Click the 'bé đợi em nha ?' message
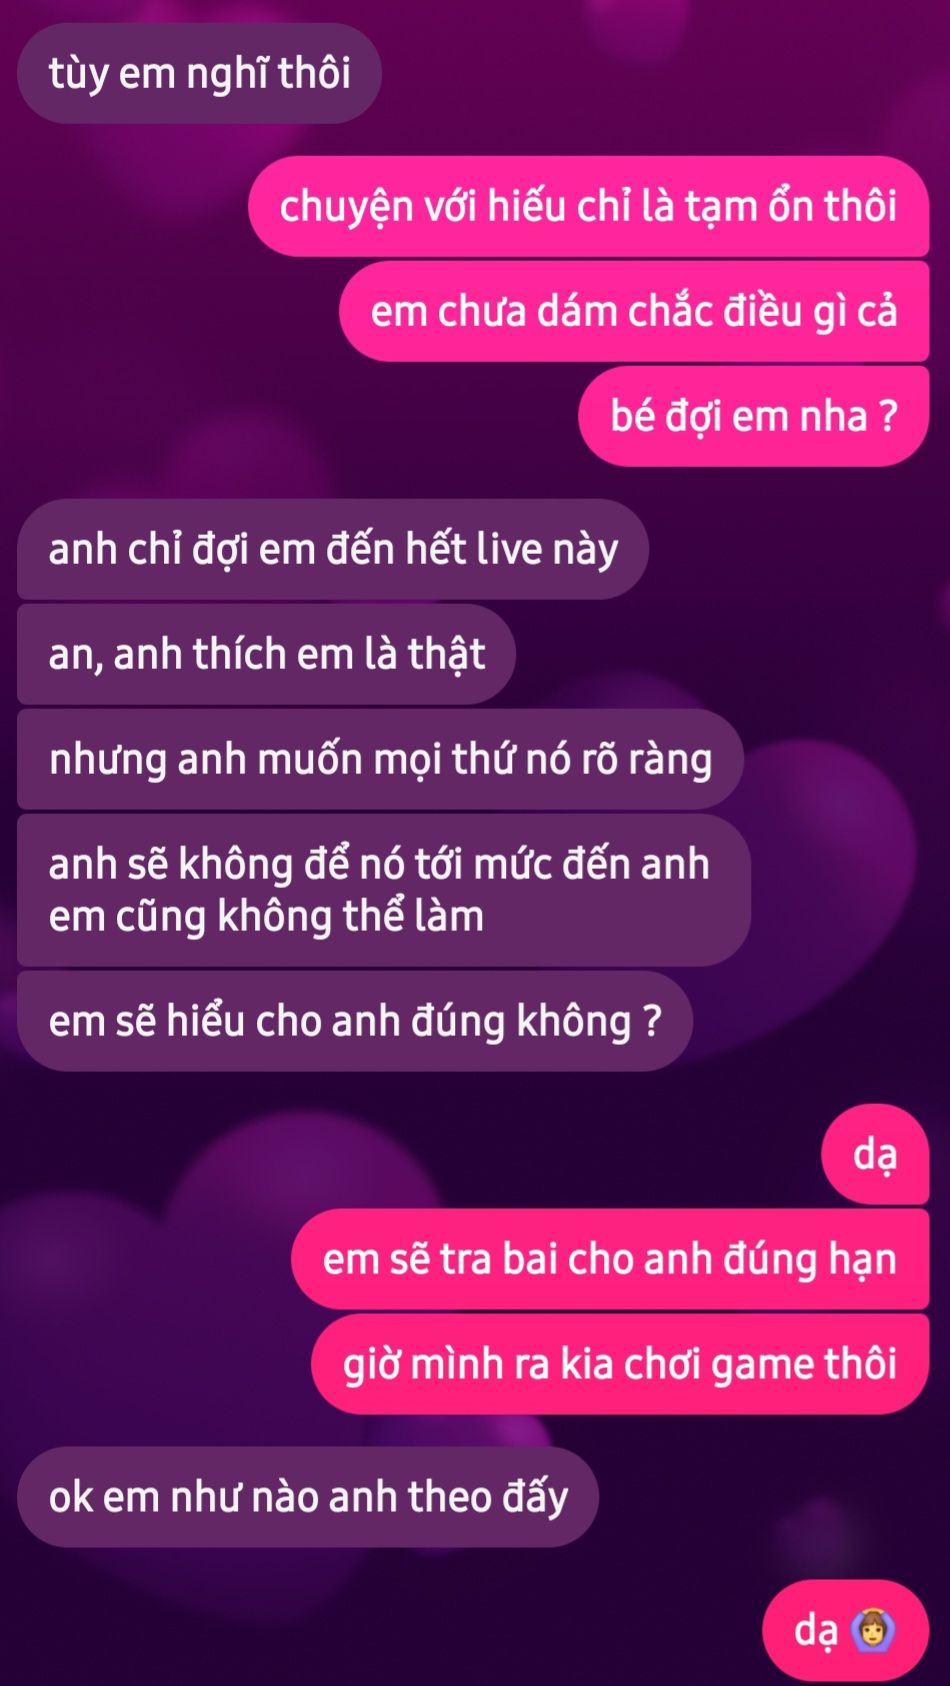Image resolution: width=950 pixels, height=1686 pixels. 754,416
